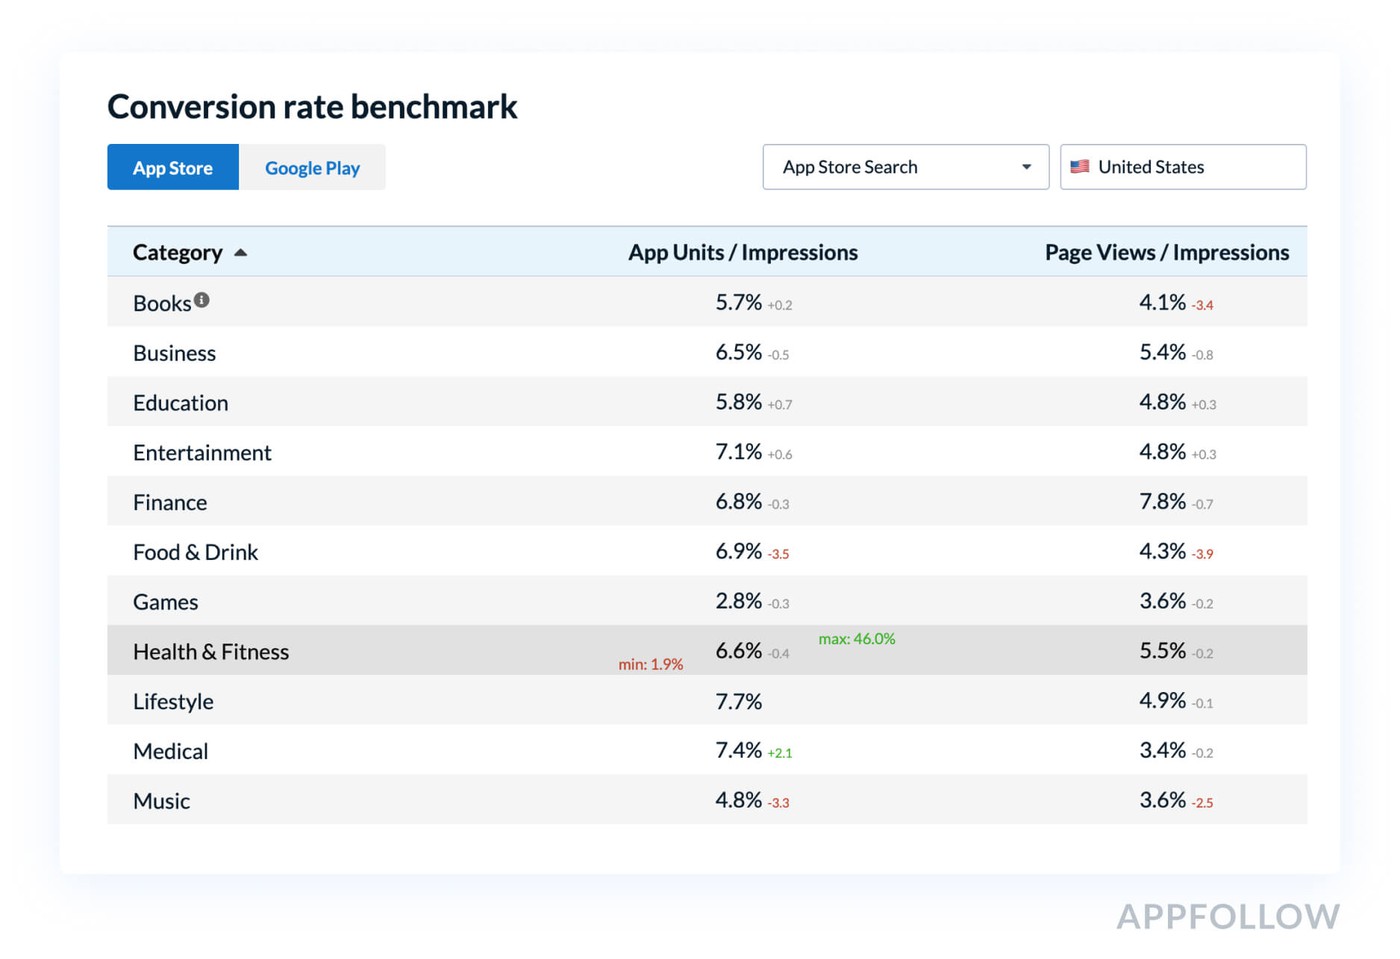This screenshot has height=959, width=1400.
Task: Click the Category column header
Action: (x=178, y=253)
